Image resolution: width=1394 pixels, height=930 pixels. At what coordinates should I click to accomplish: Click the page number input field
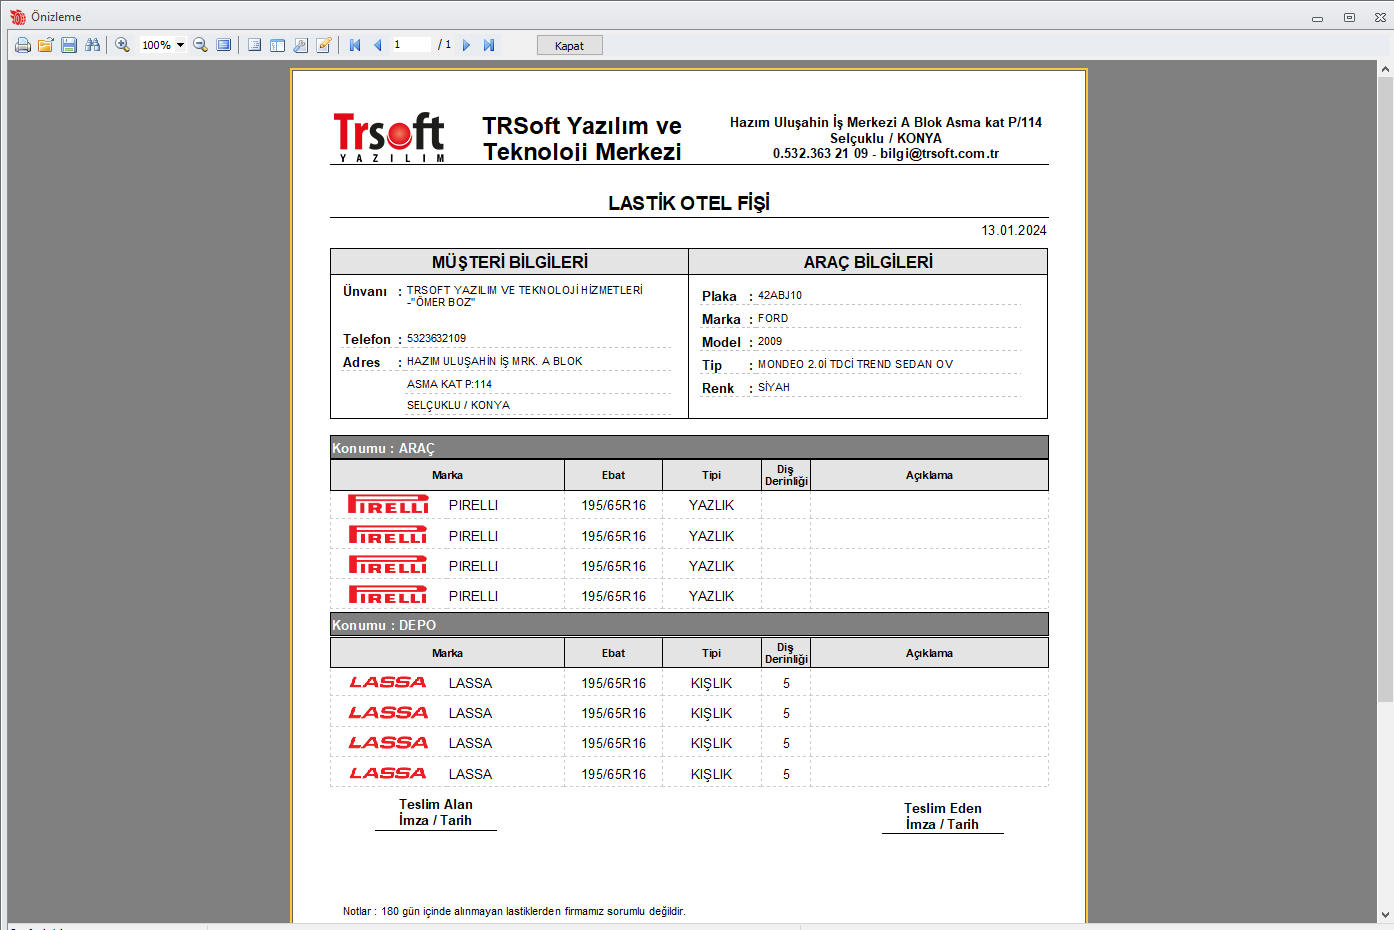tap(411, 45)
